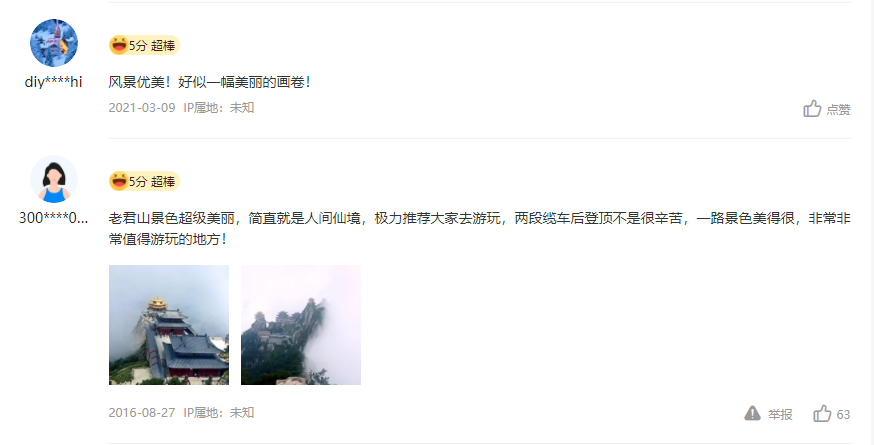Click the username diy****hi
874x445 pixels.
click(54, 82)
